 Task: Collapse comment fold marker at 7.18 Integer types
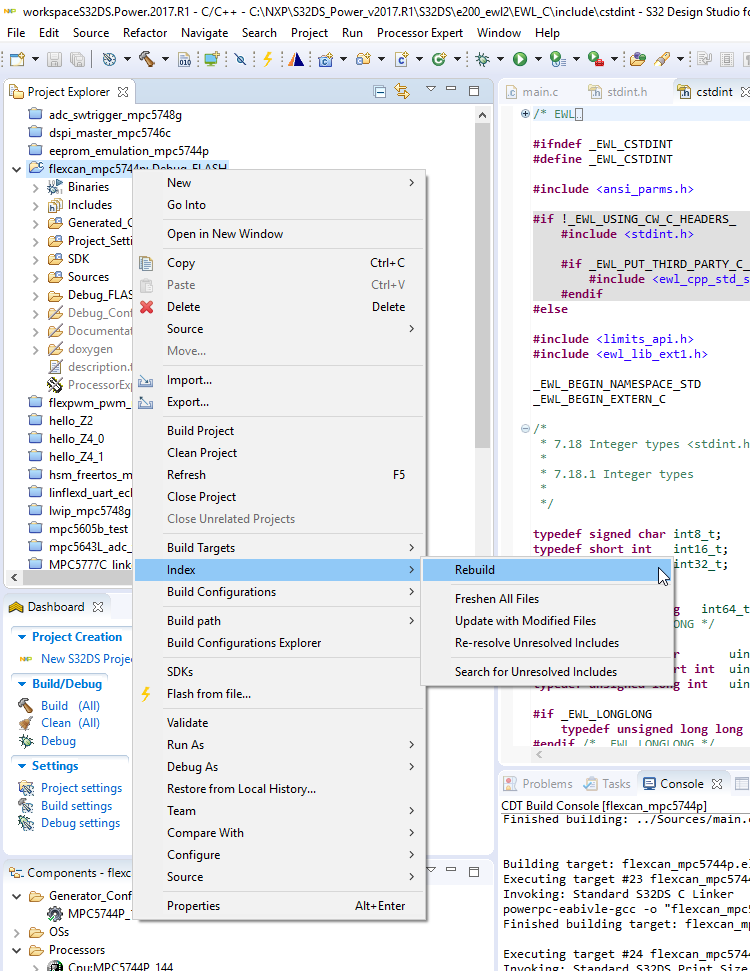525,429
